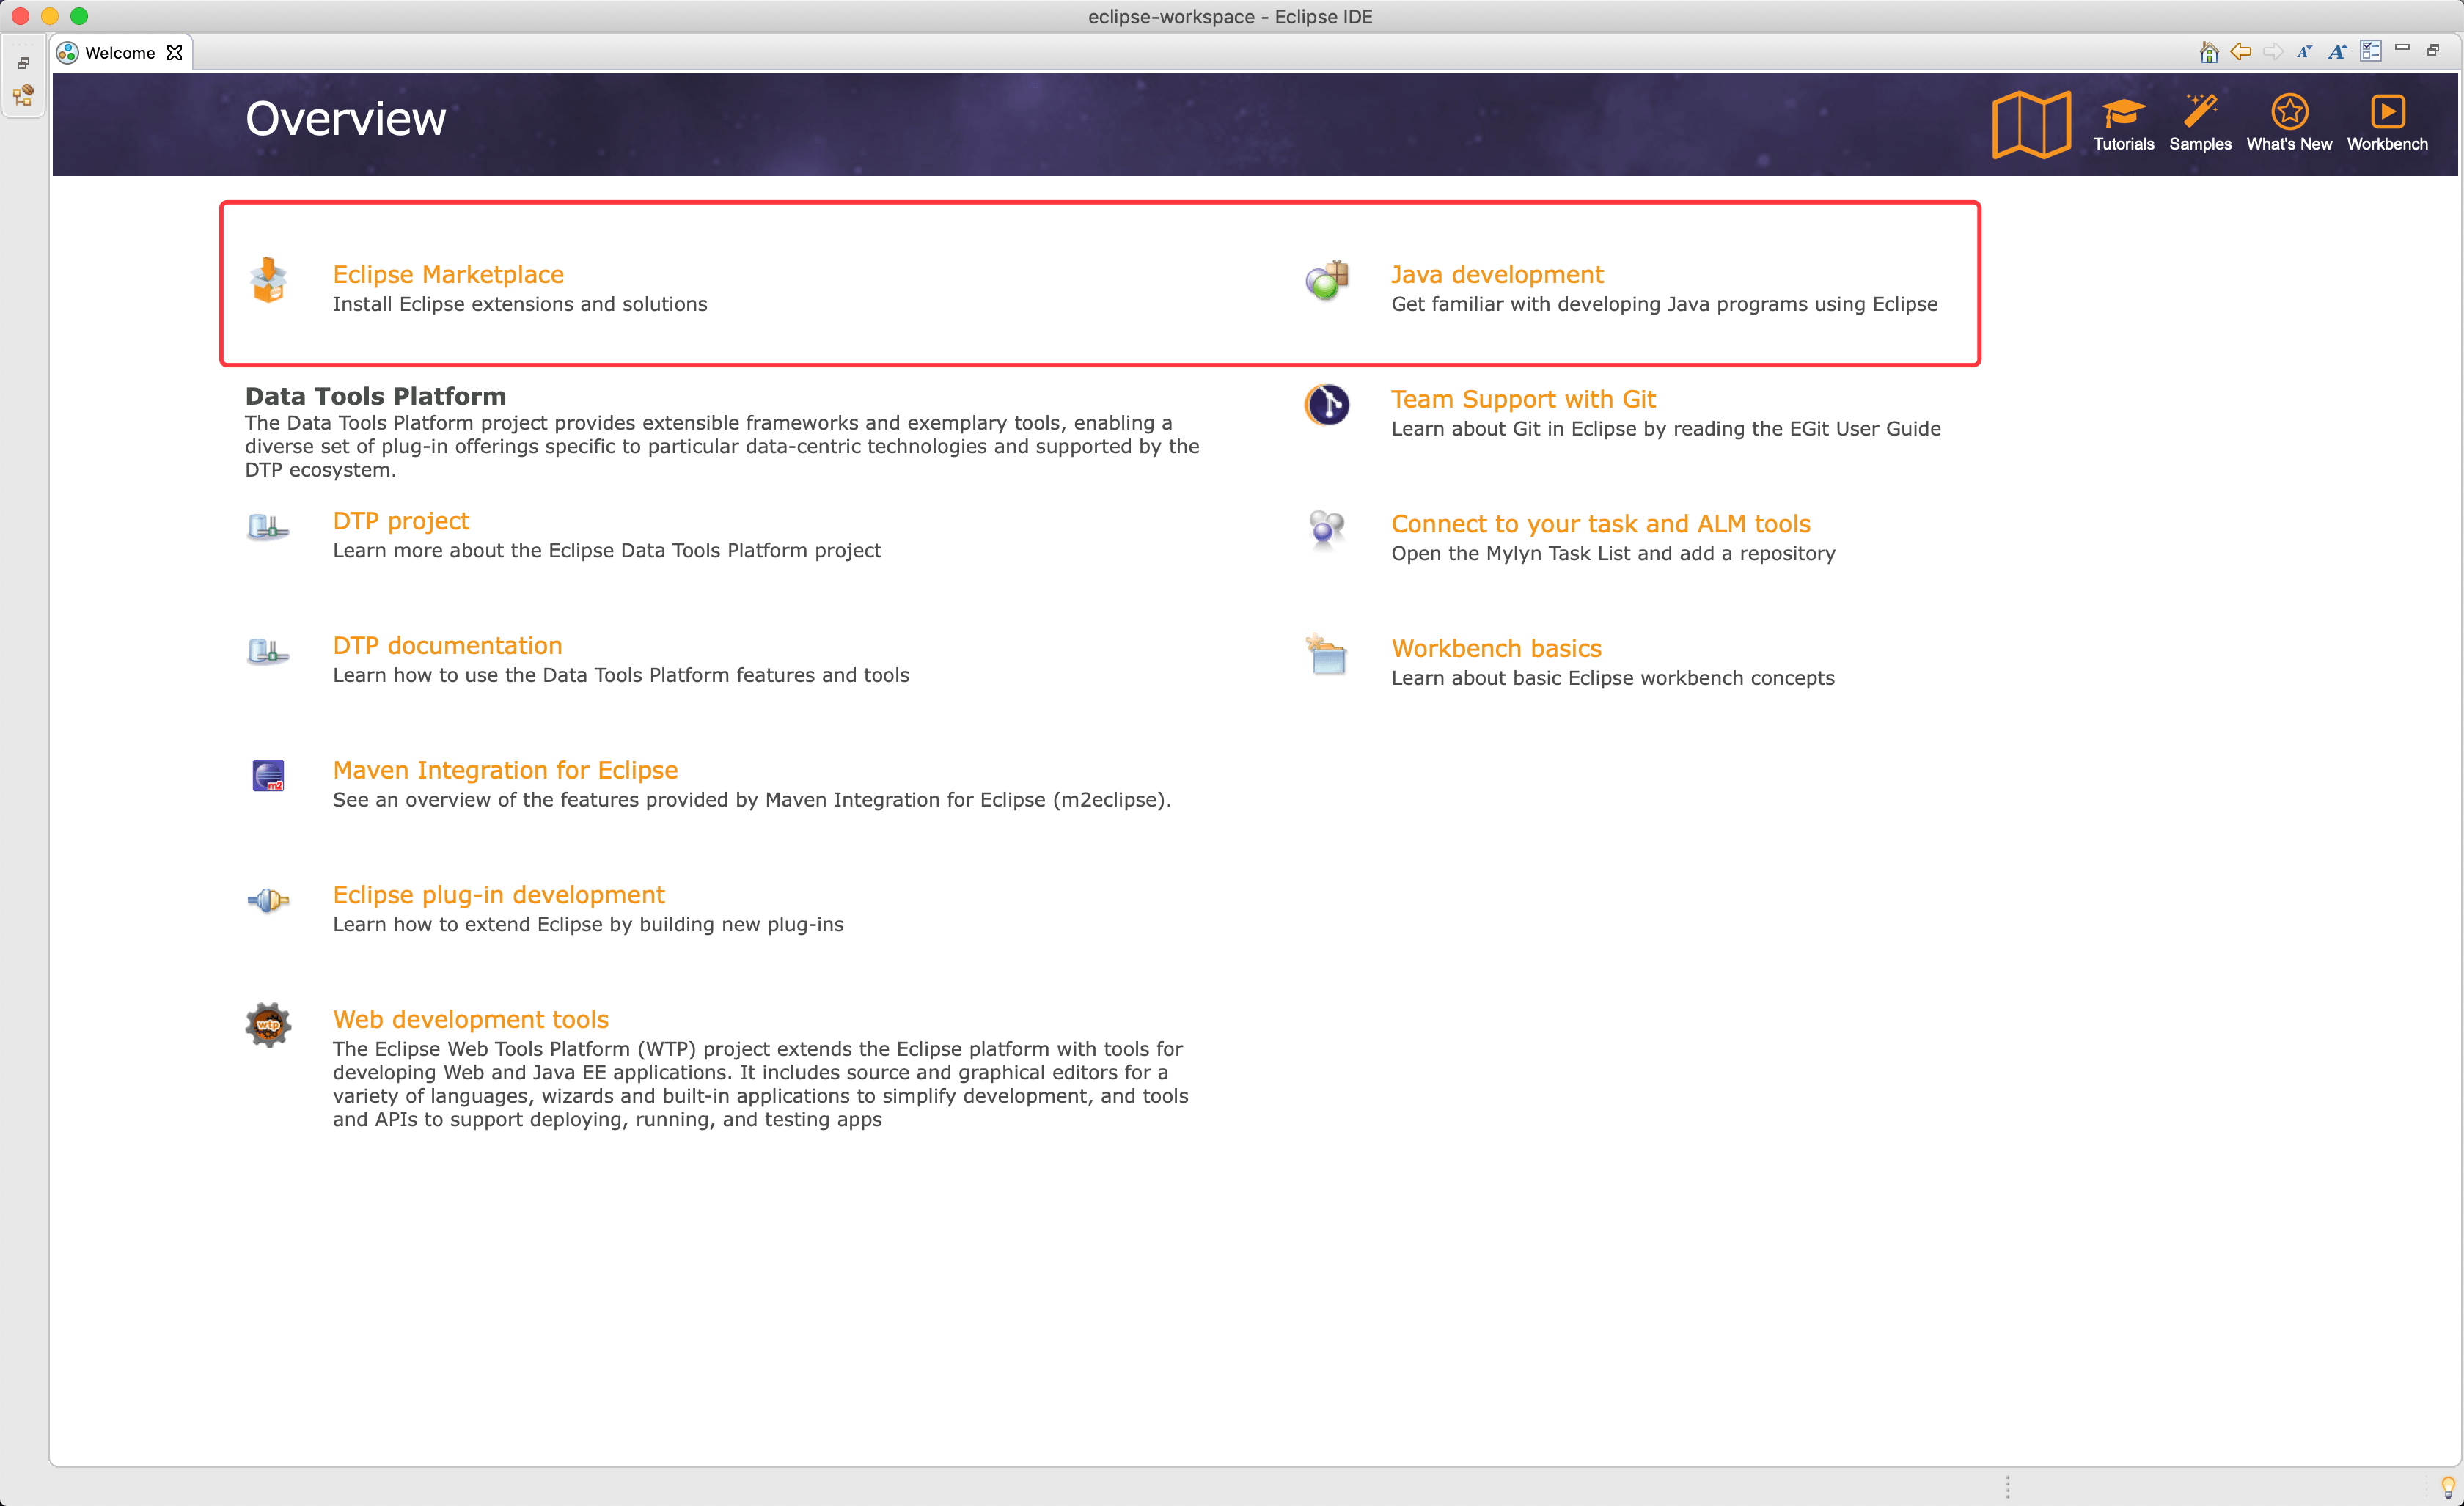Image resolution: width=2464 pixels, height=1506 pixels.
Task: Minimize the Welcome view
Action: point(2402,48)
